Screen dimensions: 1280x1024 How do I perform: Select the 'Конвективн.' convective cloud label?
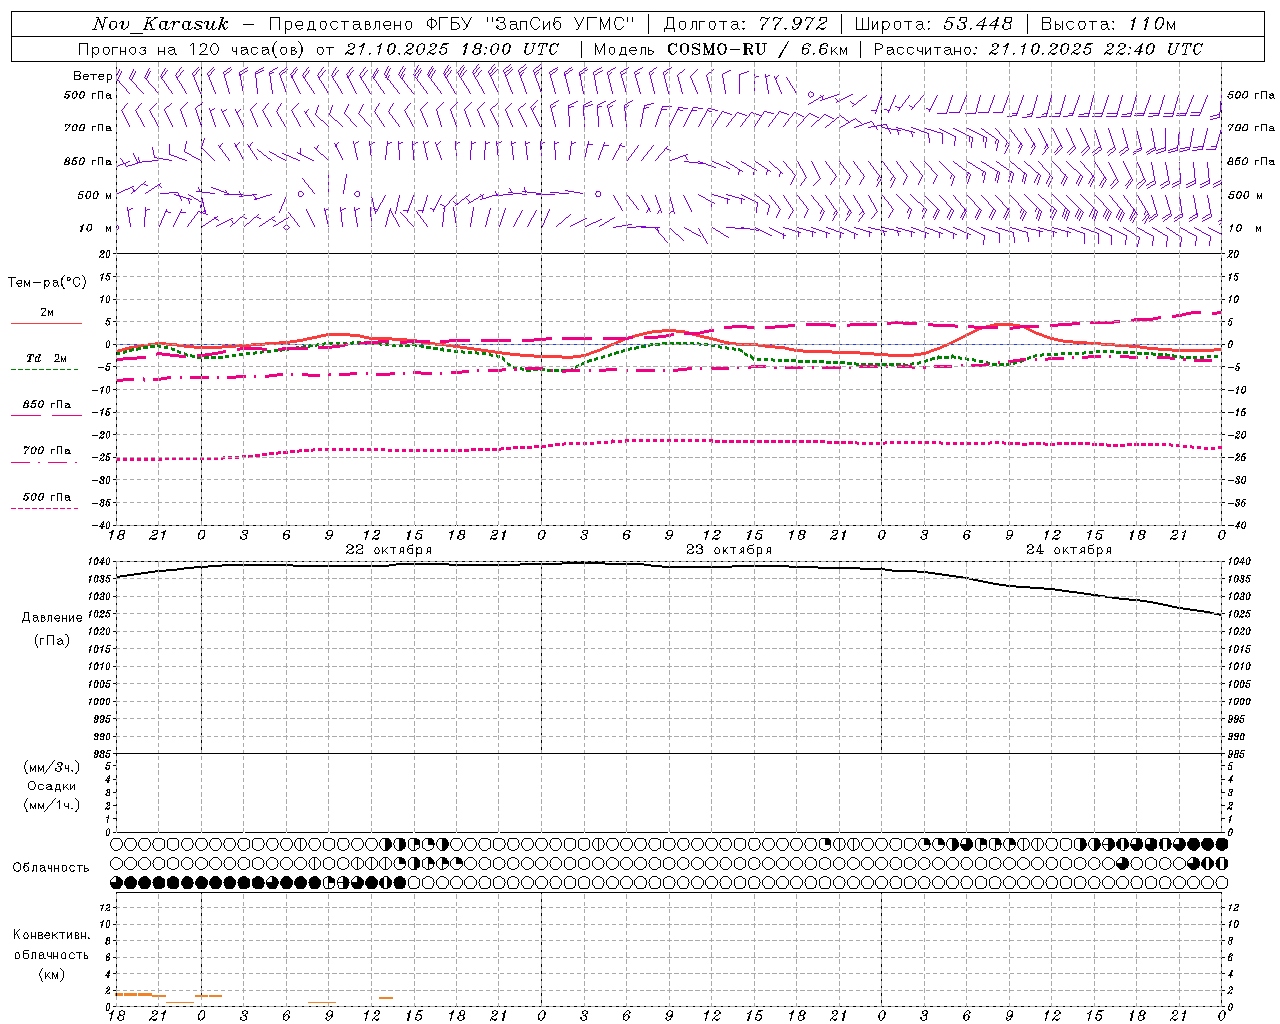click(51, 935)
